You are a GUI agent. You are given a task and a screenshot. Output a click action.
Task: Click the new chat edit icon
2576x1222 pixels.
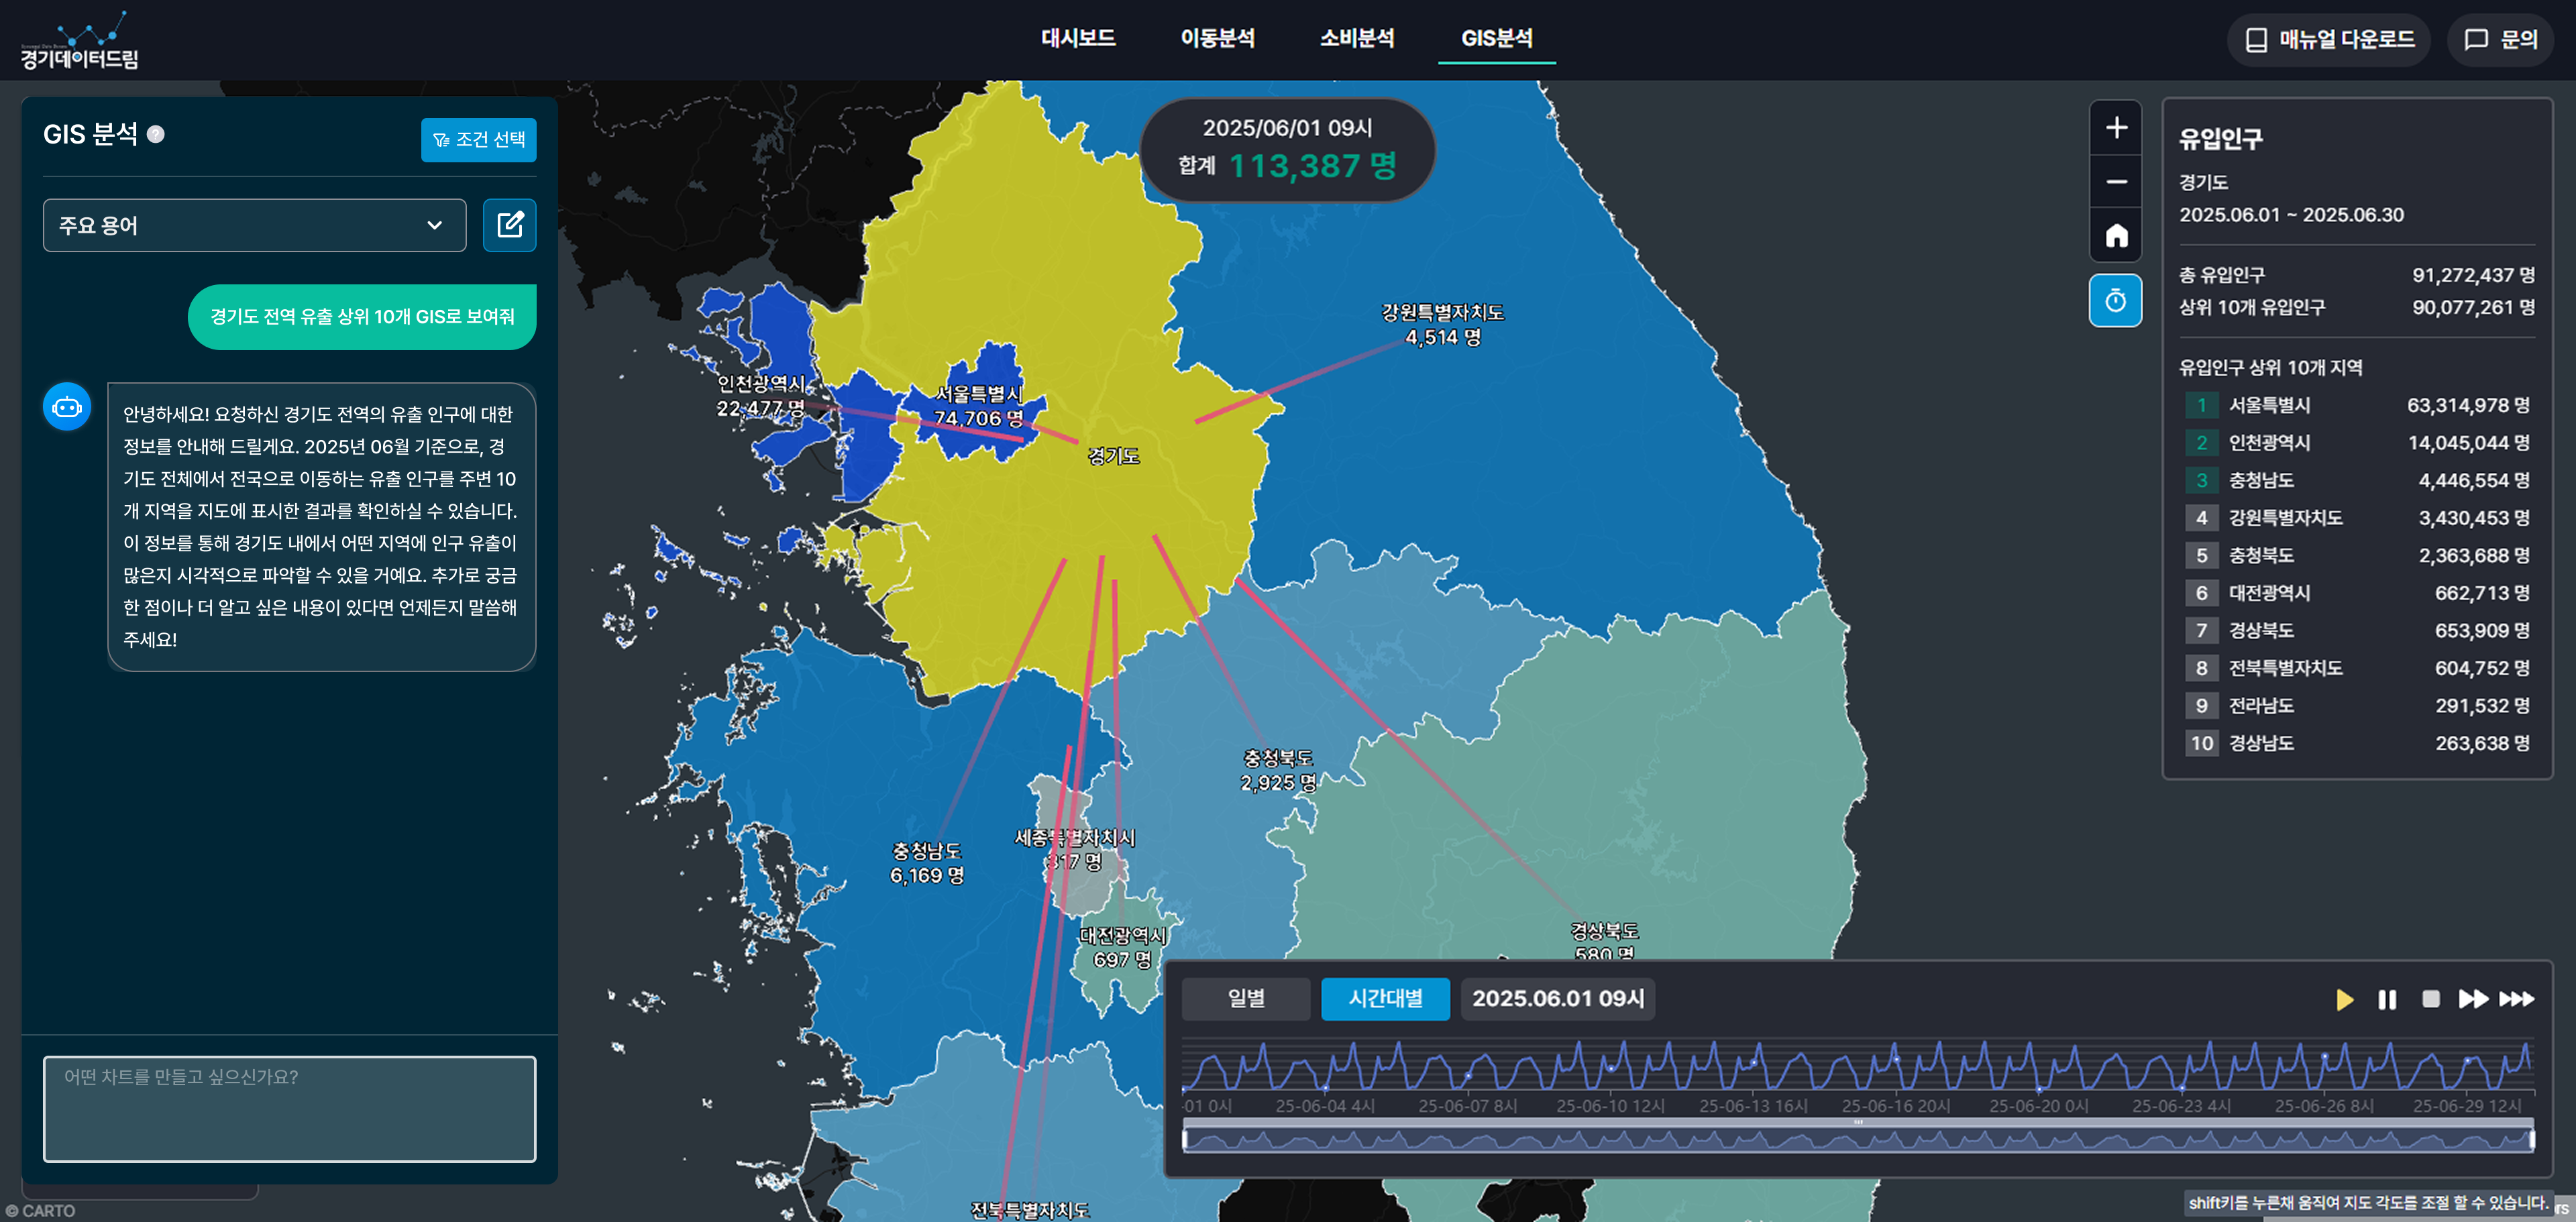tap(510, 225)
